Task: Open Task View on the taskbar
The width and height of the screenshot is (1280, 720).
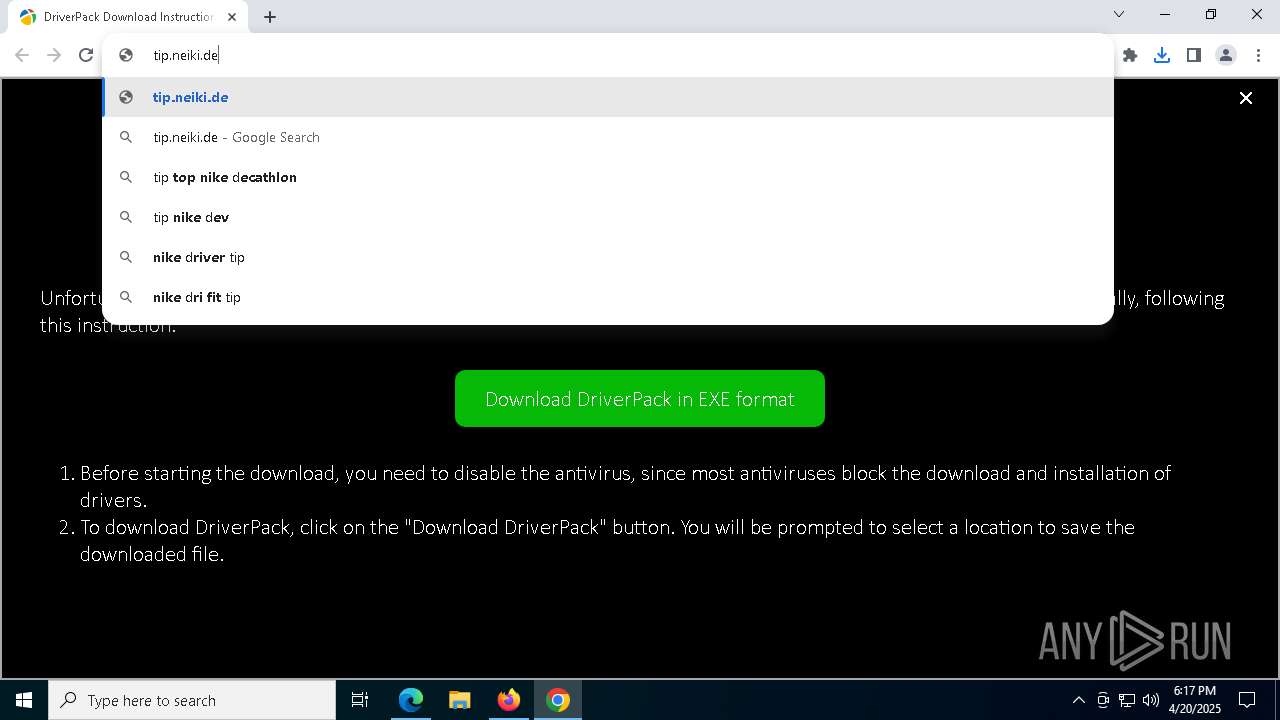Action: pos(360,700)
